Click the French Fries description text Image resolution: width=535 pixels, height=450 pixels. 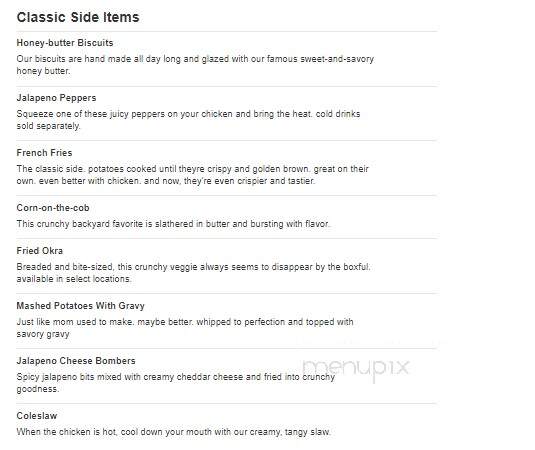[193, 175]
